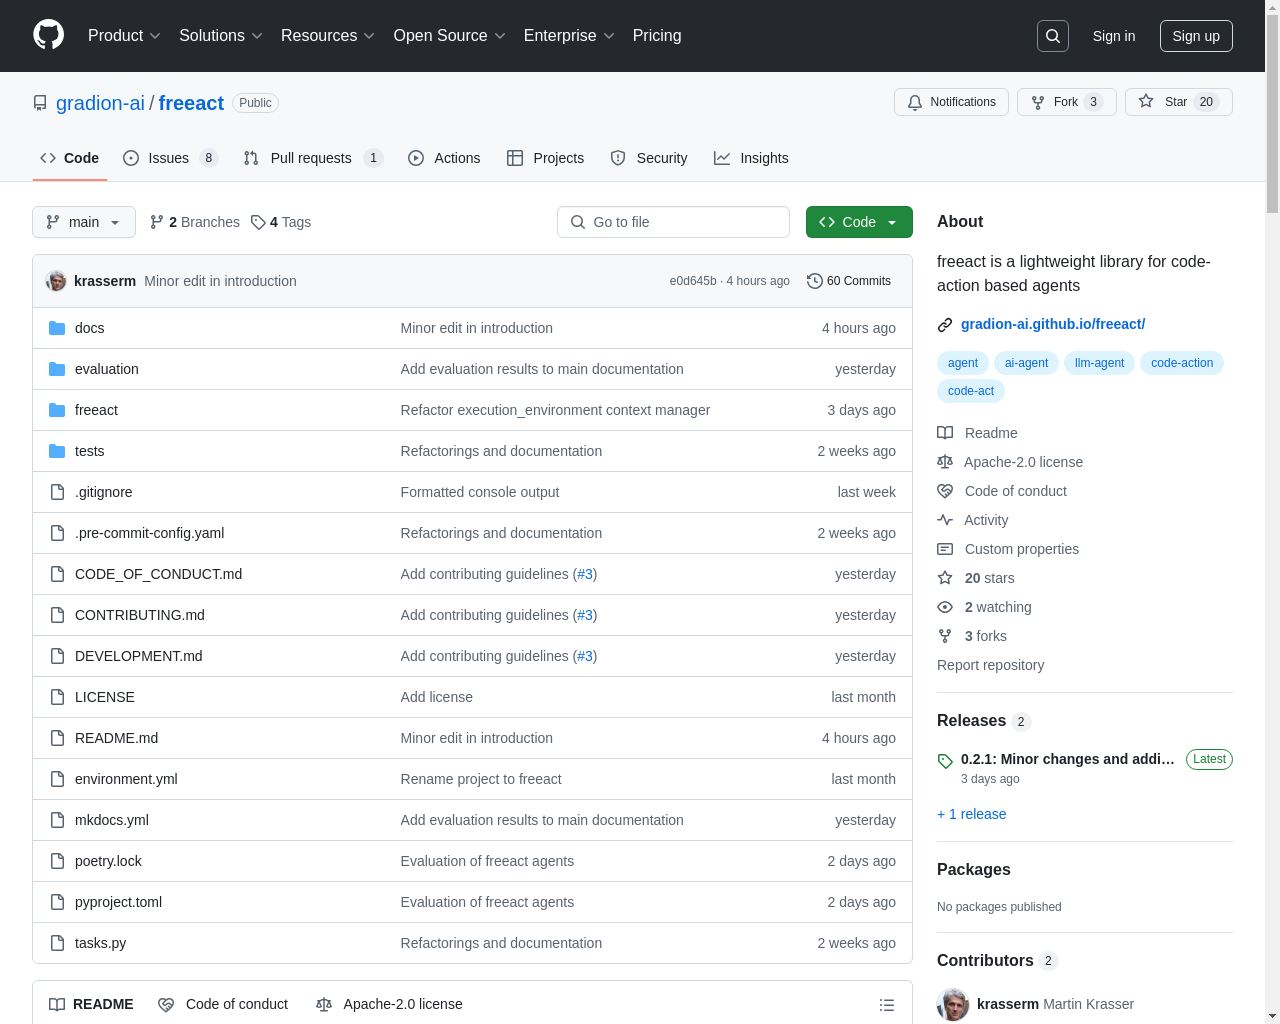This screenshot has width=1280, height=1024.
Task: Open the poetry.lock file
Action: coord(108,861)
